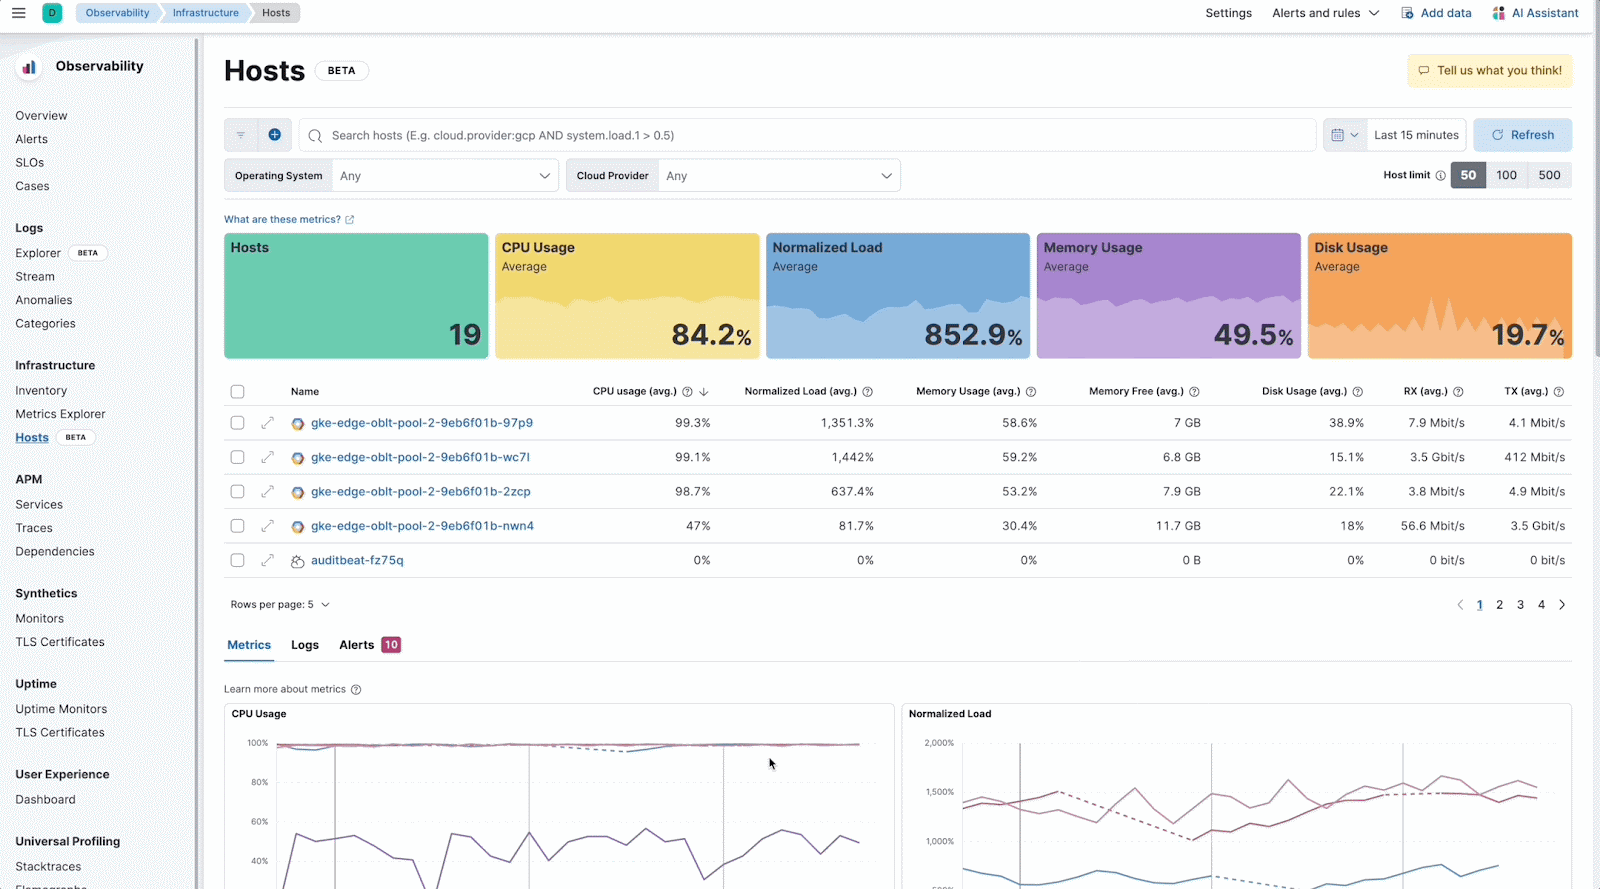Click info icon next to Normalized Load column
The image size is (1600, 889).
coord(867,392)
